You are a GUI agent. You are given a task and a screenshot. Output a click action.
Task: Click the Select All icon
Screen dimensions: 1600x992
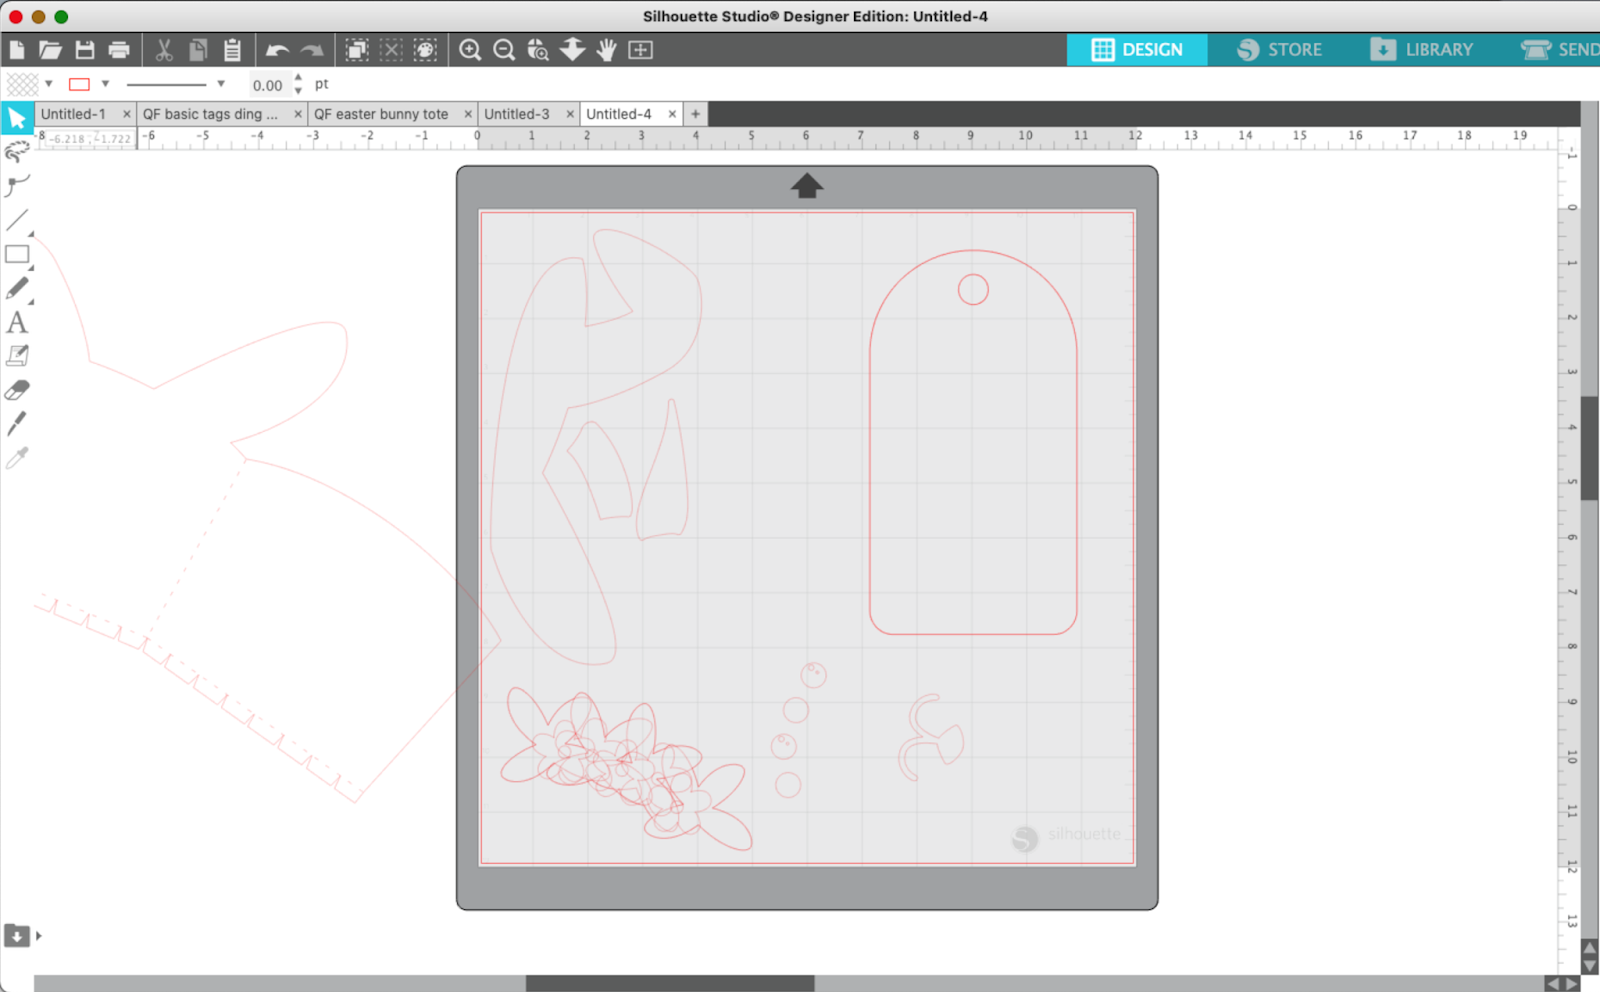(357, 50)
